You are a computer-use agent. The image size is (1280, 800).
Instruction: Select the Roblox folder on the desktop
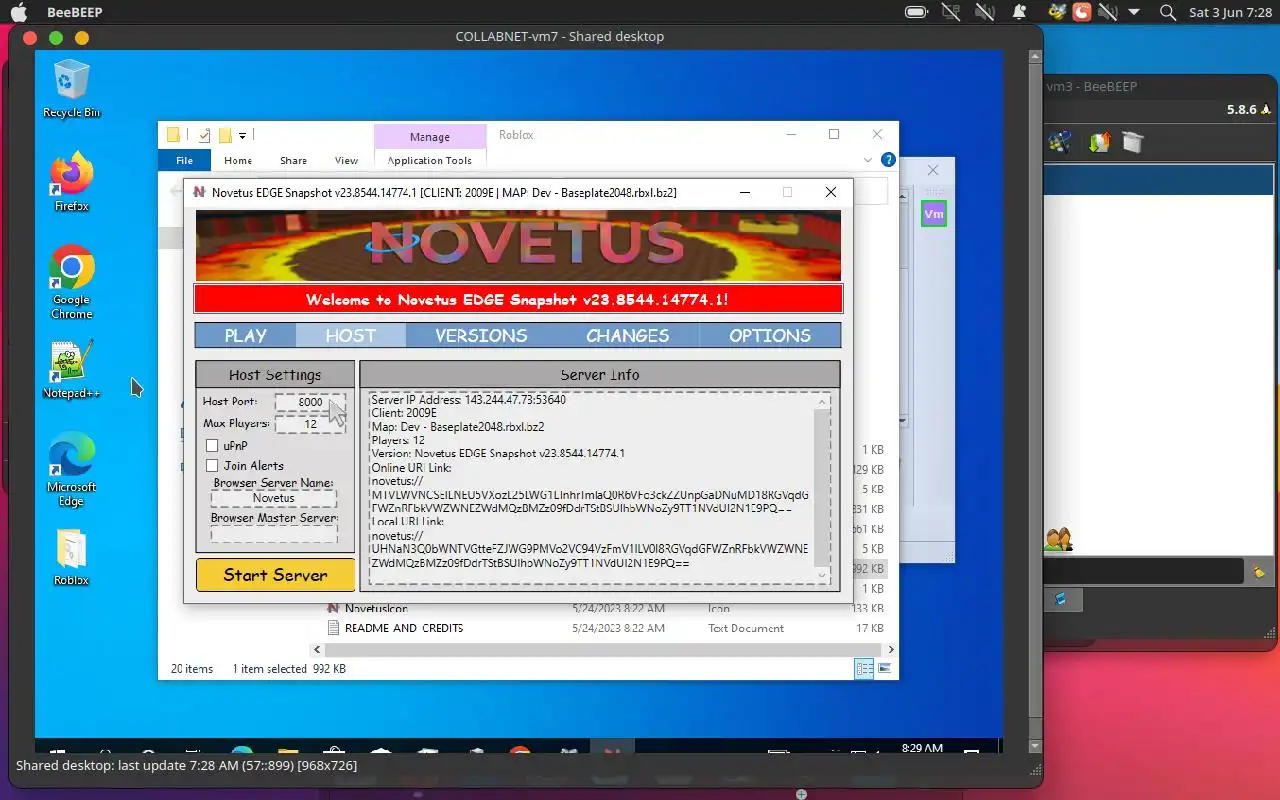tap(71, 557)
